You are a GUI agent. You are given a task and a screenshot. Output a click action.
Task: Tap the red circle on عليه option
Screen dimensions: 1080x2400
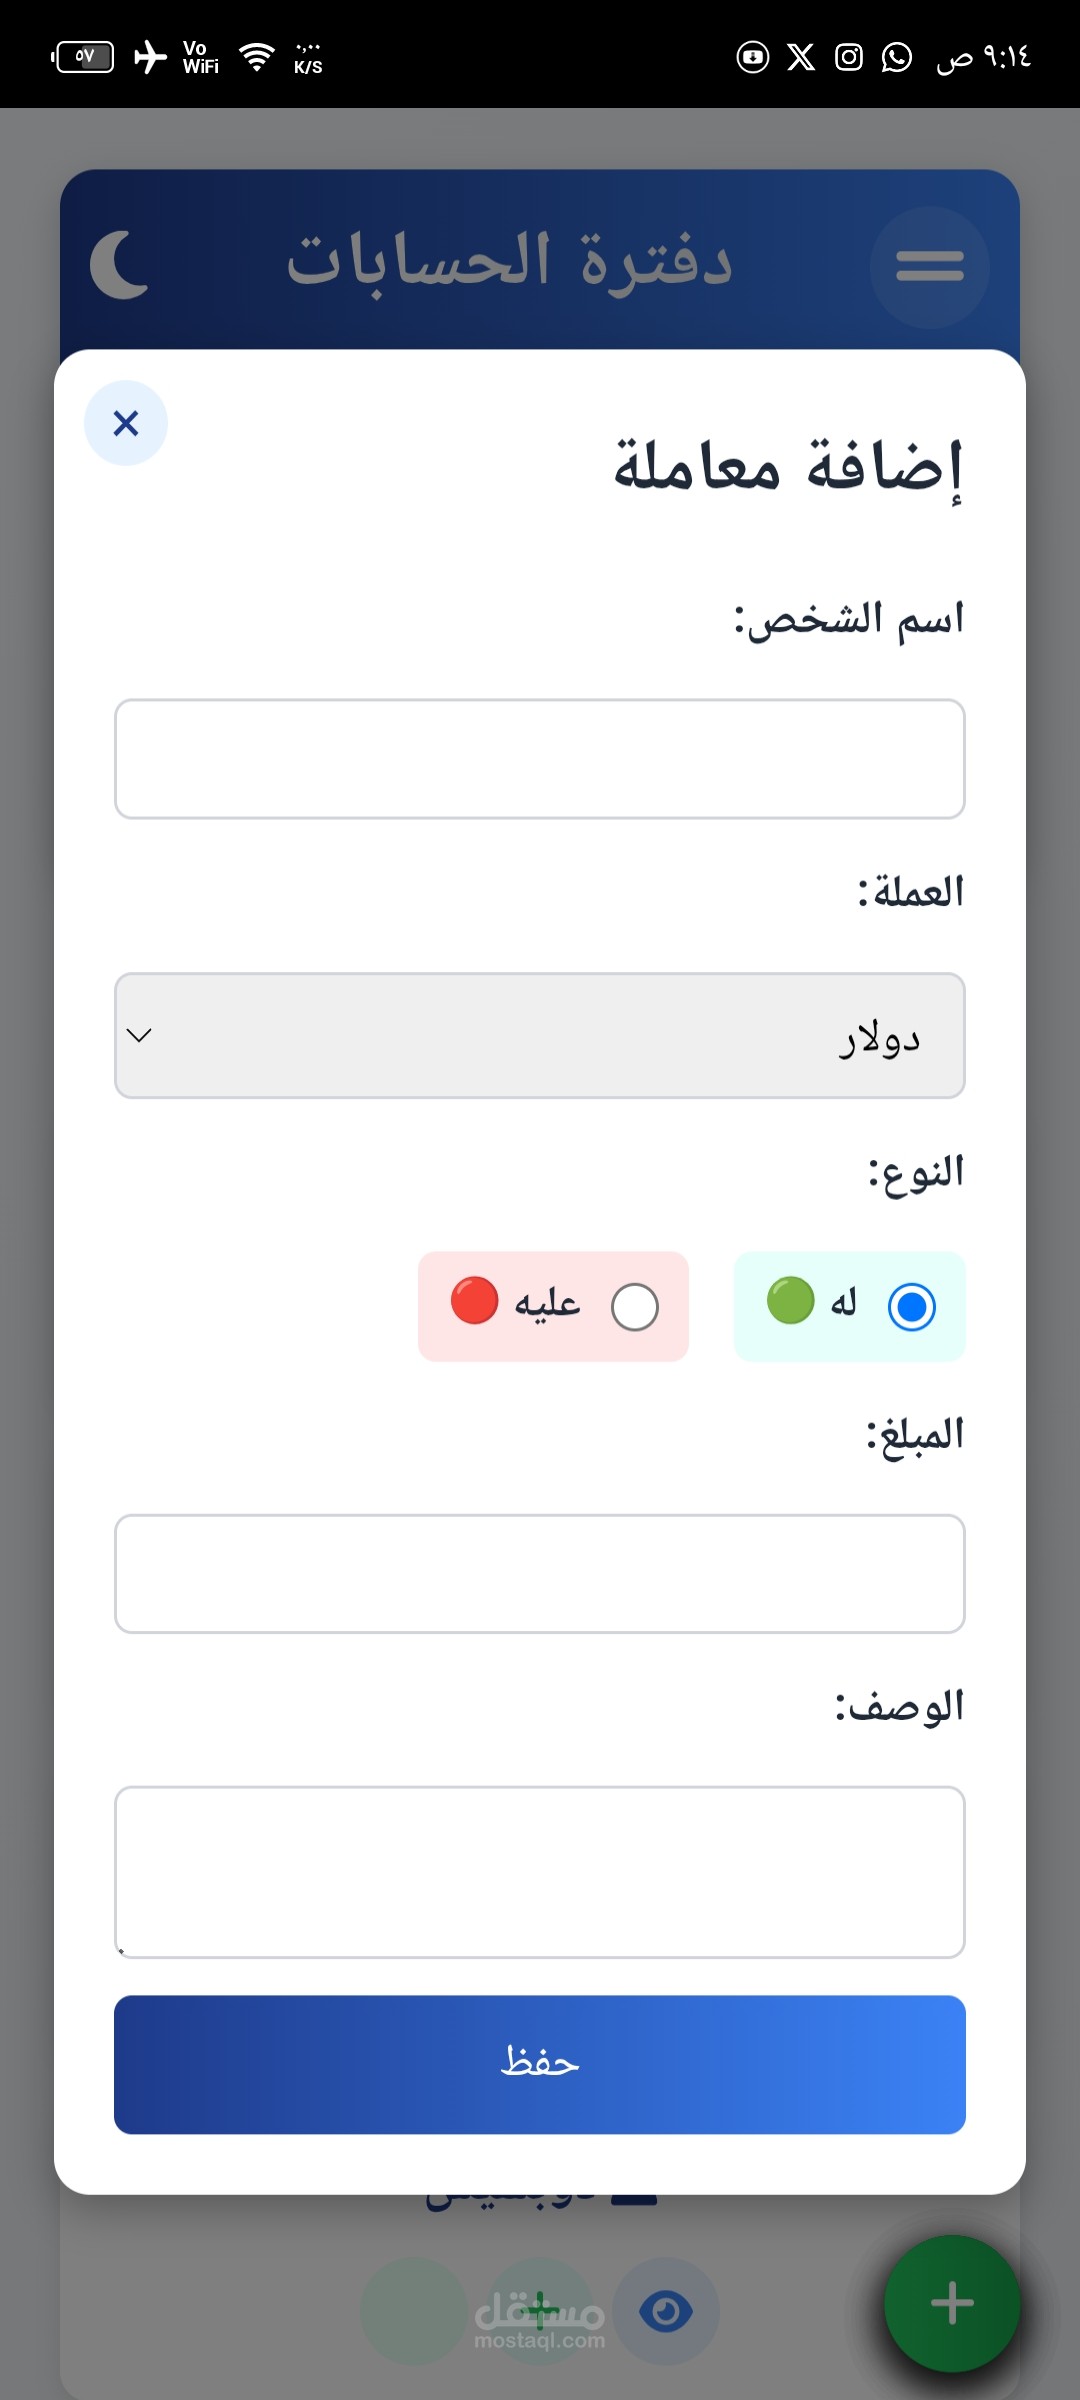pyautogui.click(x=475, y=1300)
